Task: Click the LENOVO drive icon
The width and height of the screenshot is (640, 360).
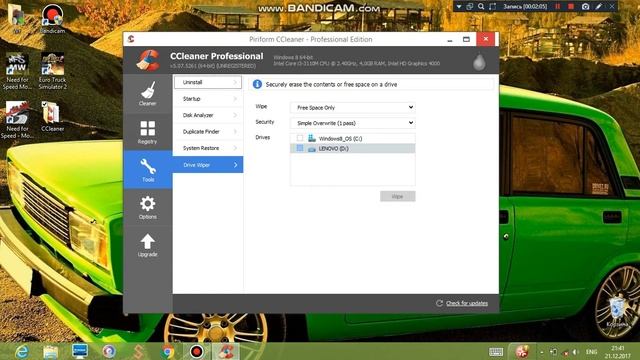Action: tap(312, 149)
